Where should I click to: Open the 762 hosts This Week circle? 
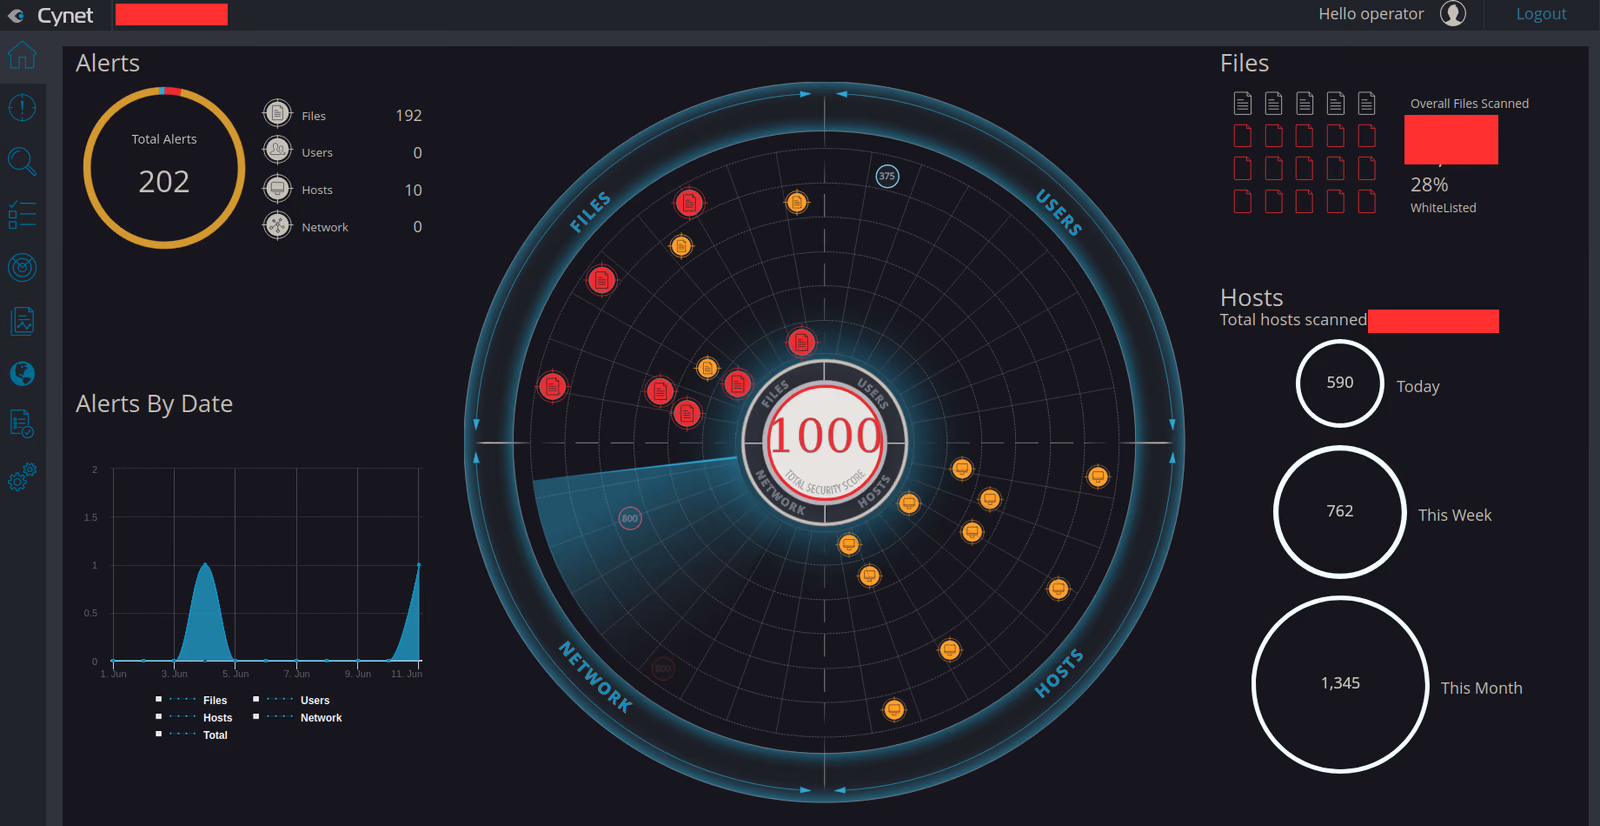[x=1340, y=512]
